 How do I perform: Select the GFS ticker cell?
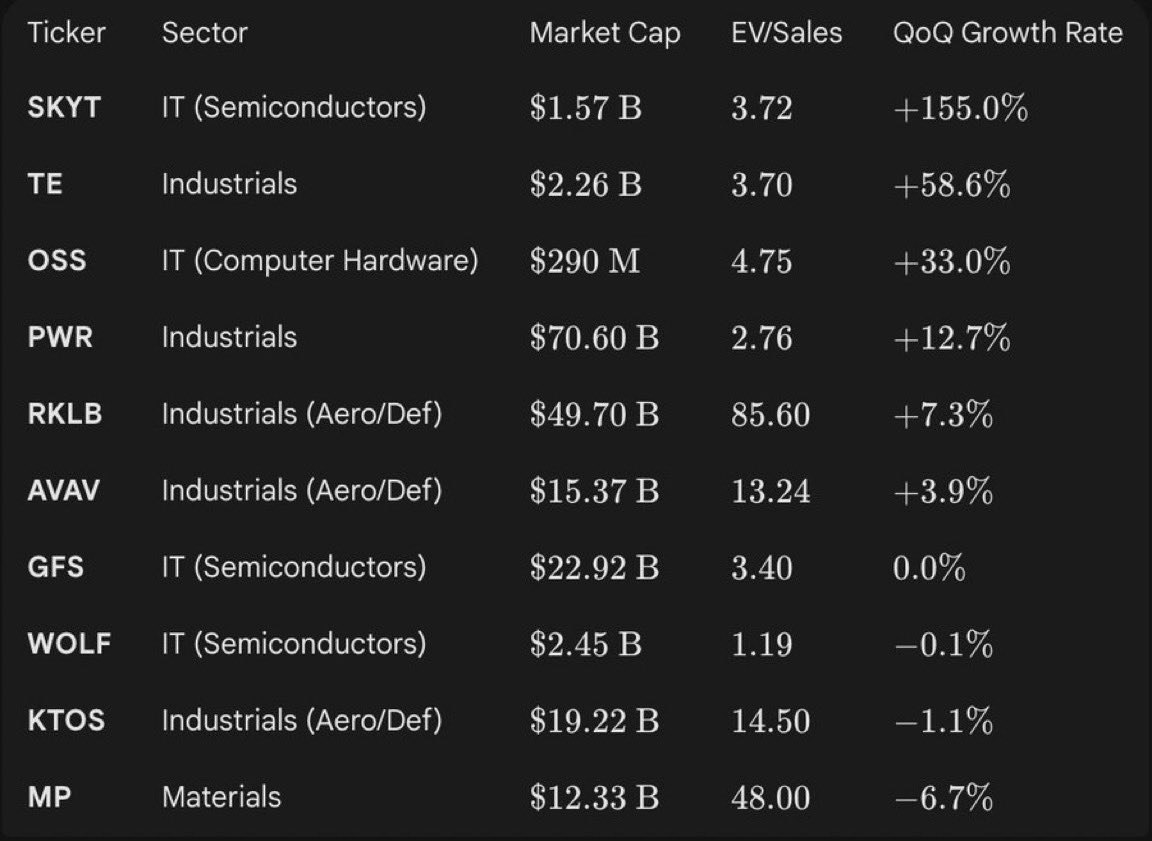pos(56,567)
